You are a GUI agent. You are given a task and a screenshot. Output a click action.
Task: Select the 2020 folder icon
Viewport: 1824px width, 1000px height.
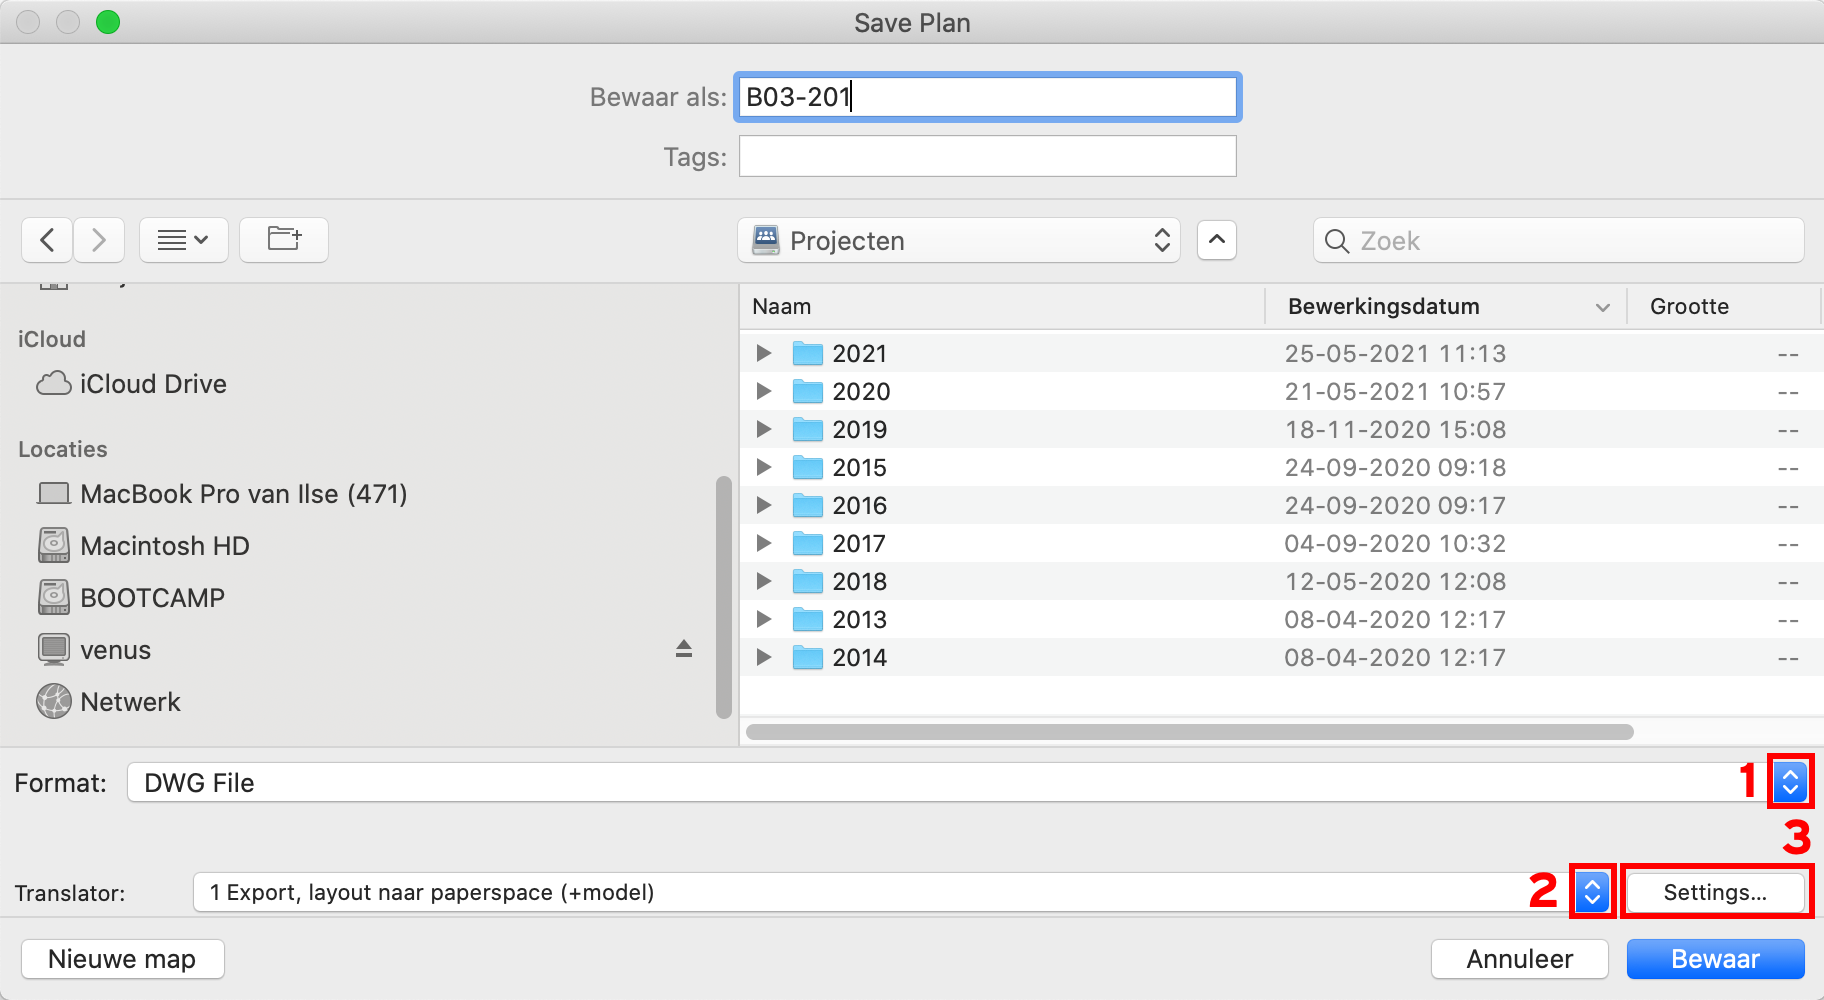click(808, 391)
